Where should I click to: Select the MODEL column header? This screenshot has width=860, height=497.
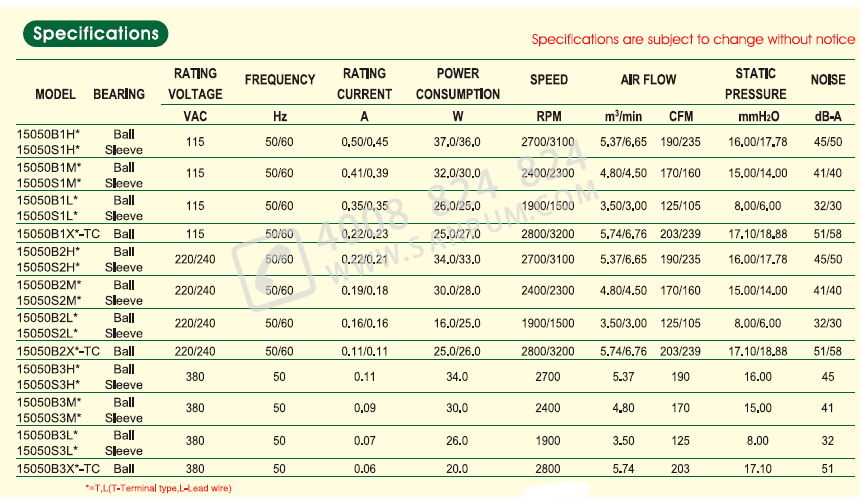pyautogui.click(x=55, y=94)
